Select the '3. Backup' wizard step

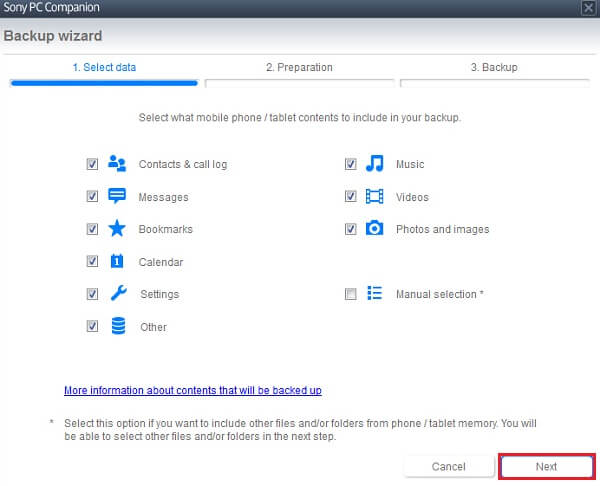[493, 68]
